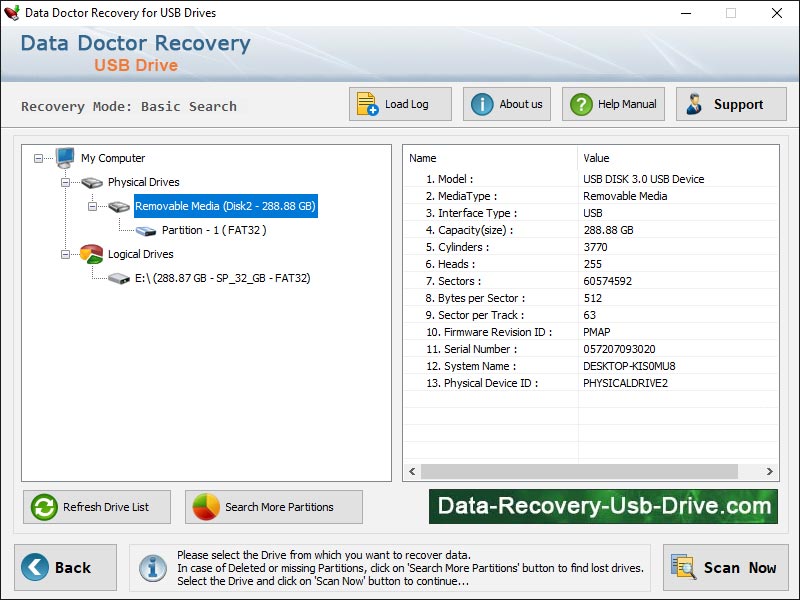Click the Data Doctor Recovery title bar icon

tap(13, 13)
